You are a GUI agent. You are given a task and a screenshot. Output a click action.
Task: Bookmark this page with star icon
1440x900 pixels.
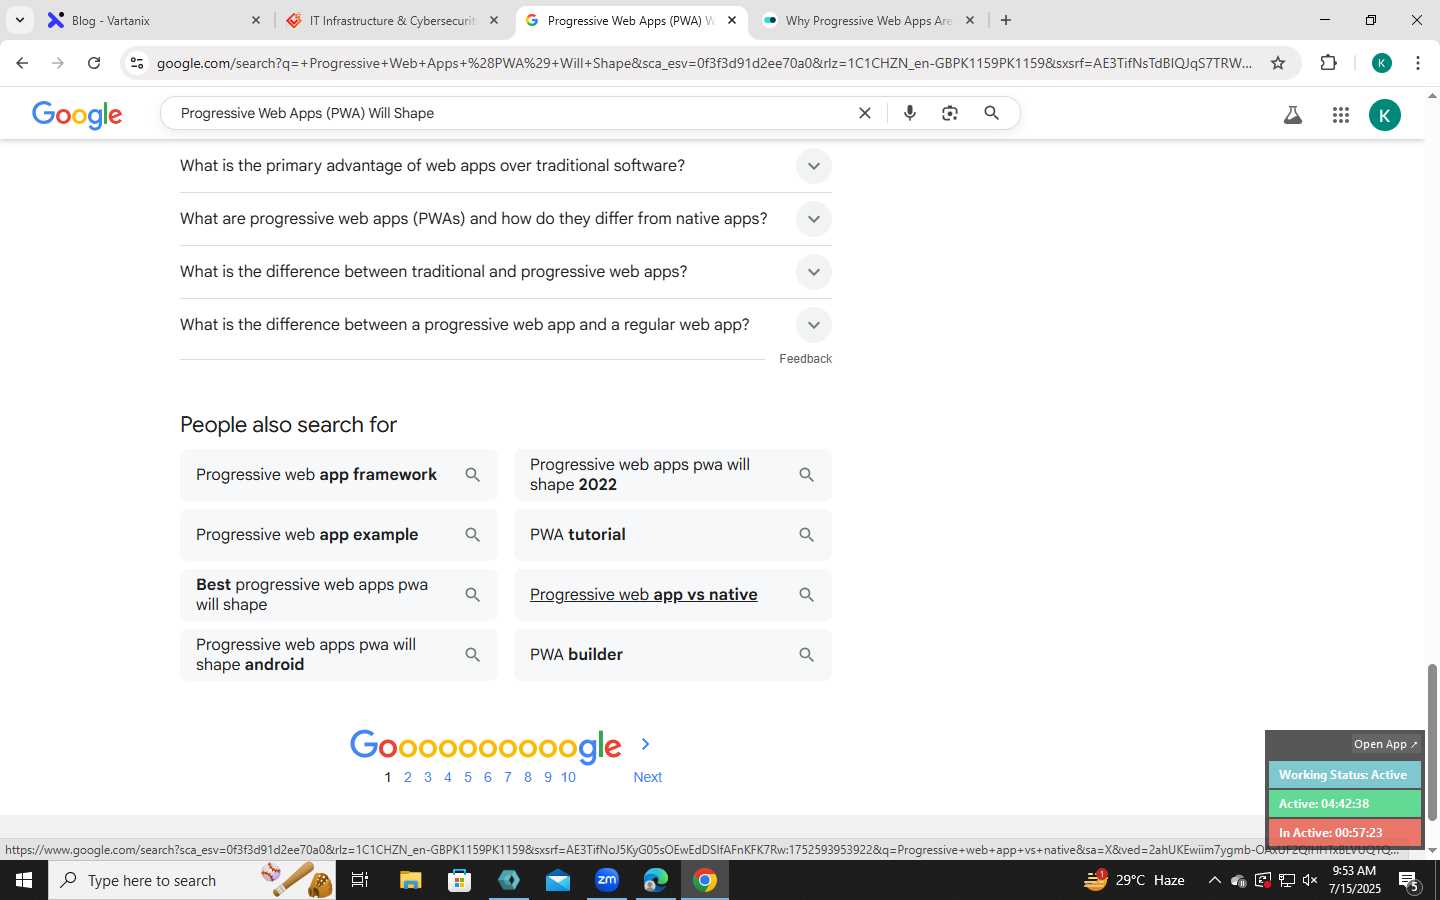(x=1278, y=63)
